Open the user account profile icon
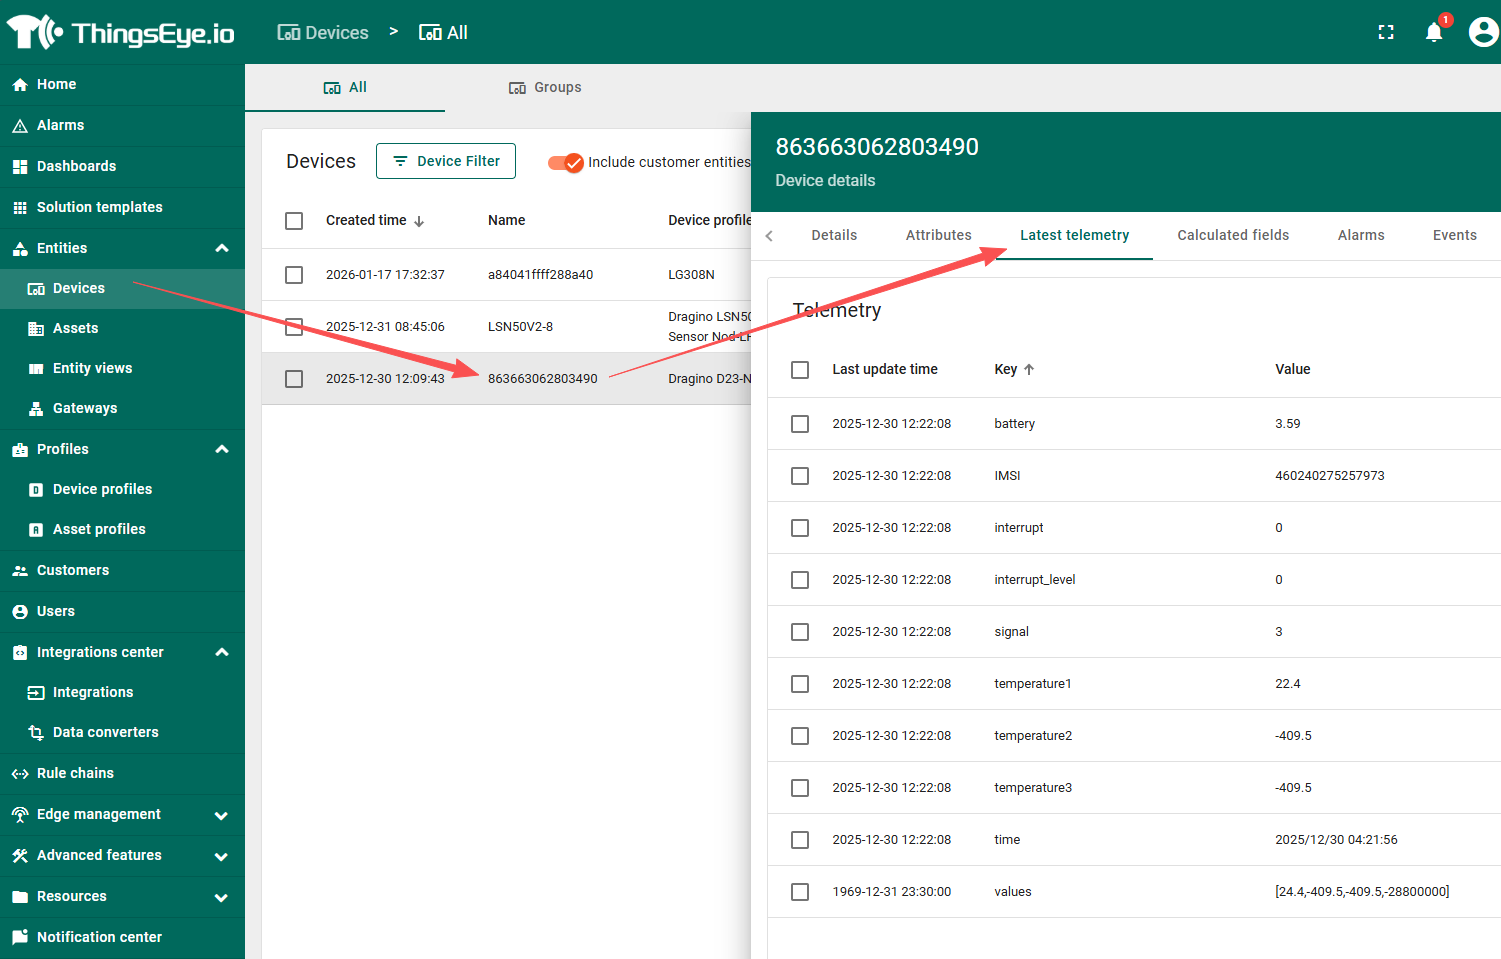1501x959 pixels. (x=1482, y=33)
